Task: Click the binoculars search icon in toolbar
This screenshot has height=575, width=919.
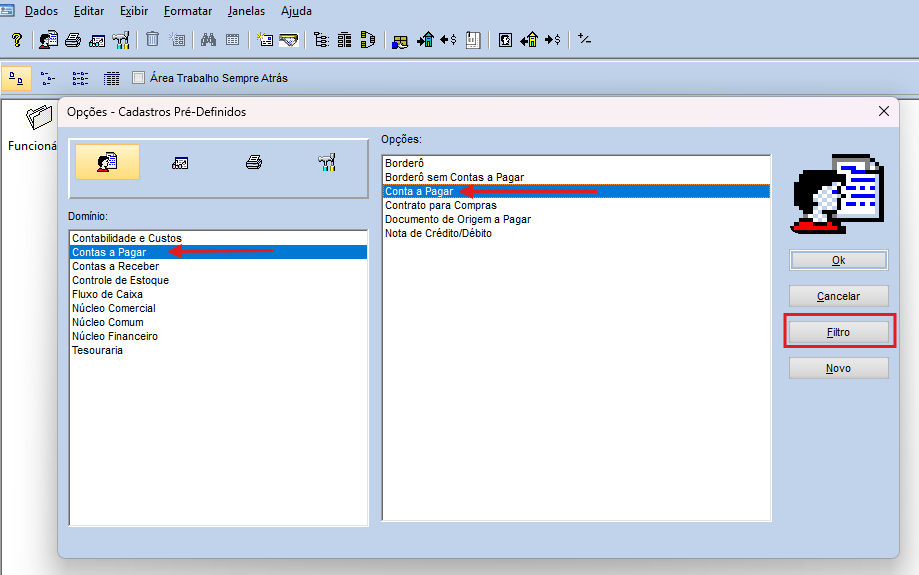Action: [x=208, y=40]
